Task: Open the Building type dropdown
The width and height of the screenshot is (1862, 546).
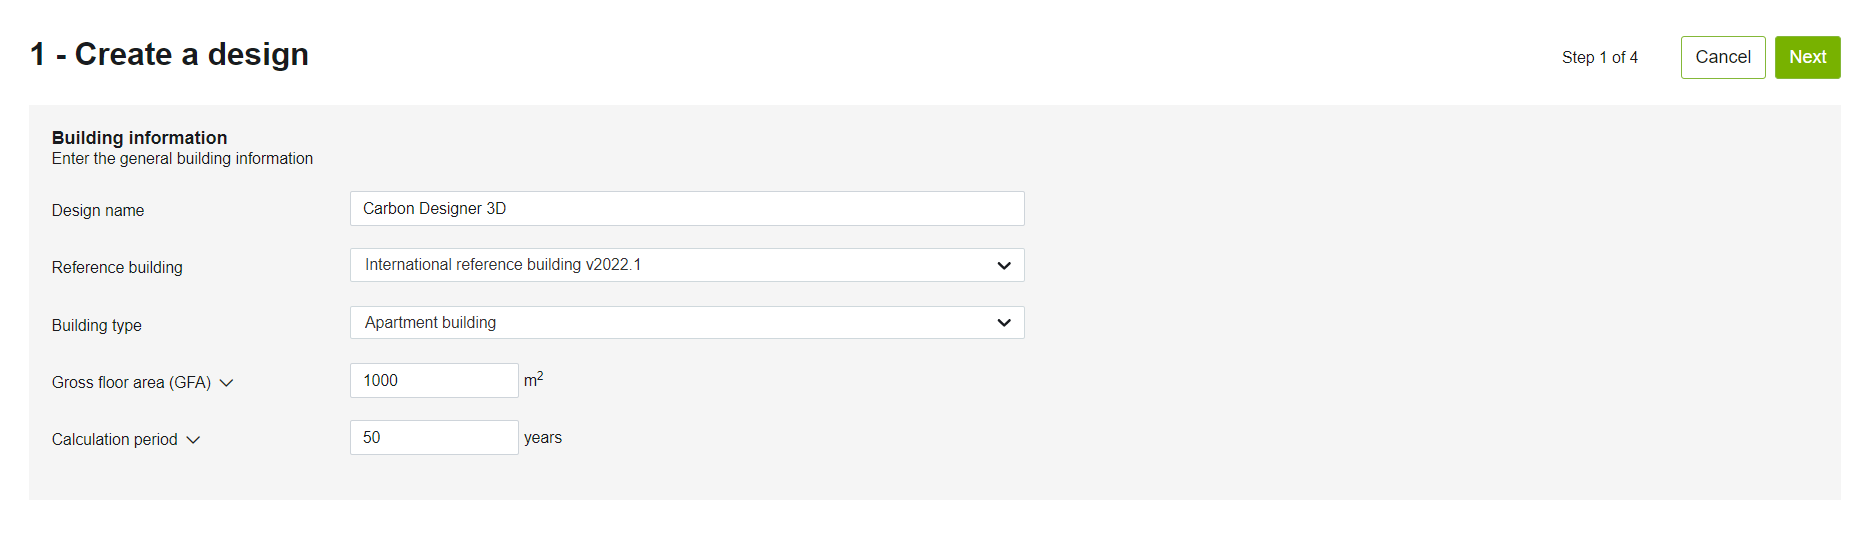Action: click(x=686, y=323)
